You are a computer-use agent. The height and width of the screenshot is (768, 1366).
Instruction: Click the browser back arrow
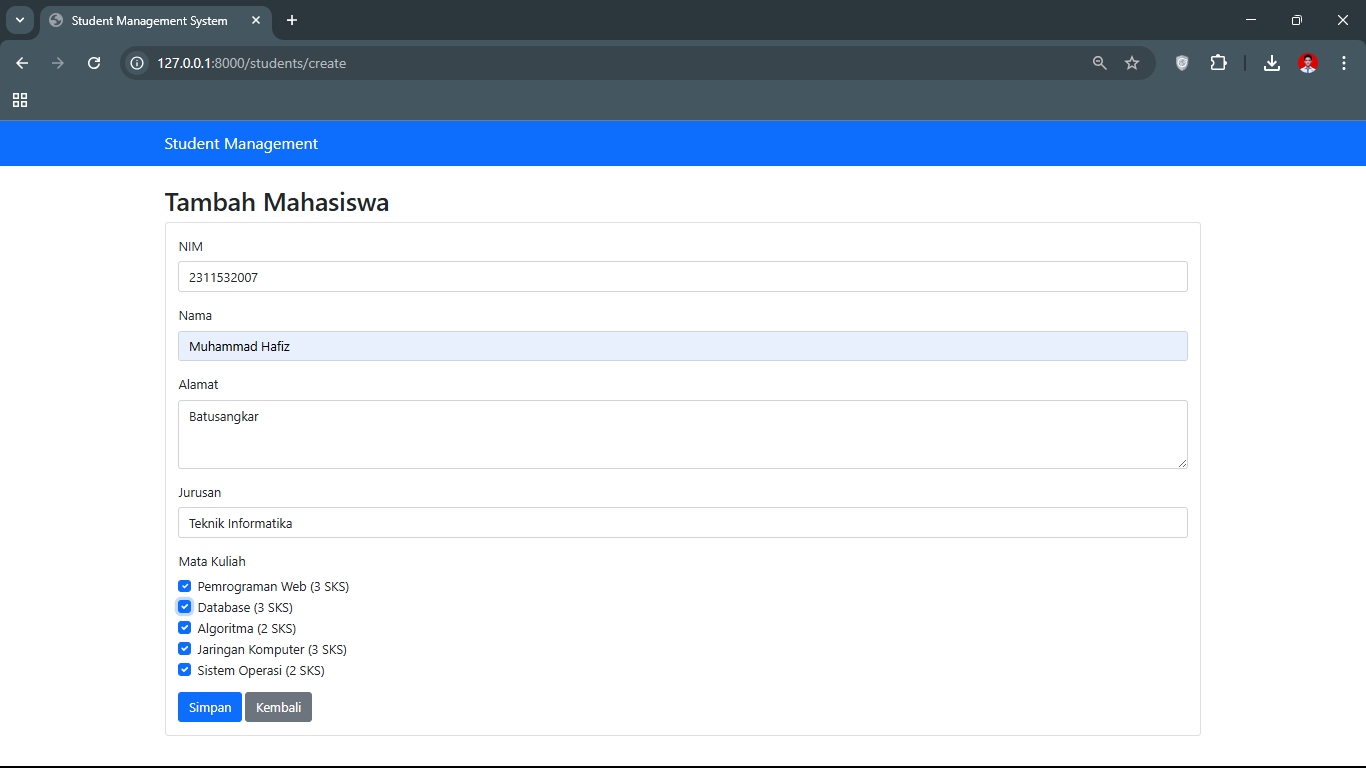pyautogui.click(x=22, y=63)
